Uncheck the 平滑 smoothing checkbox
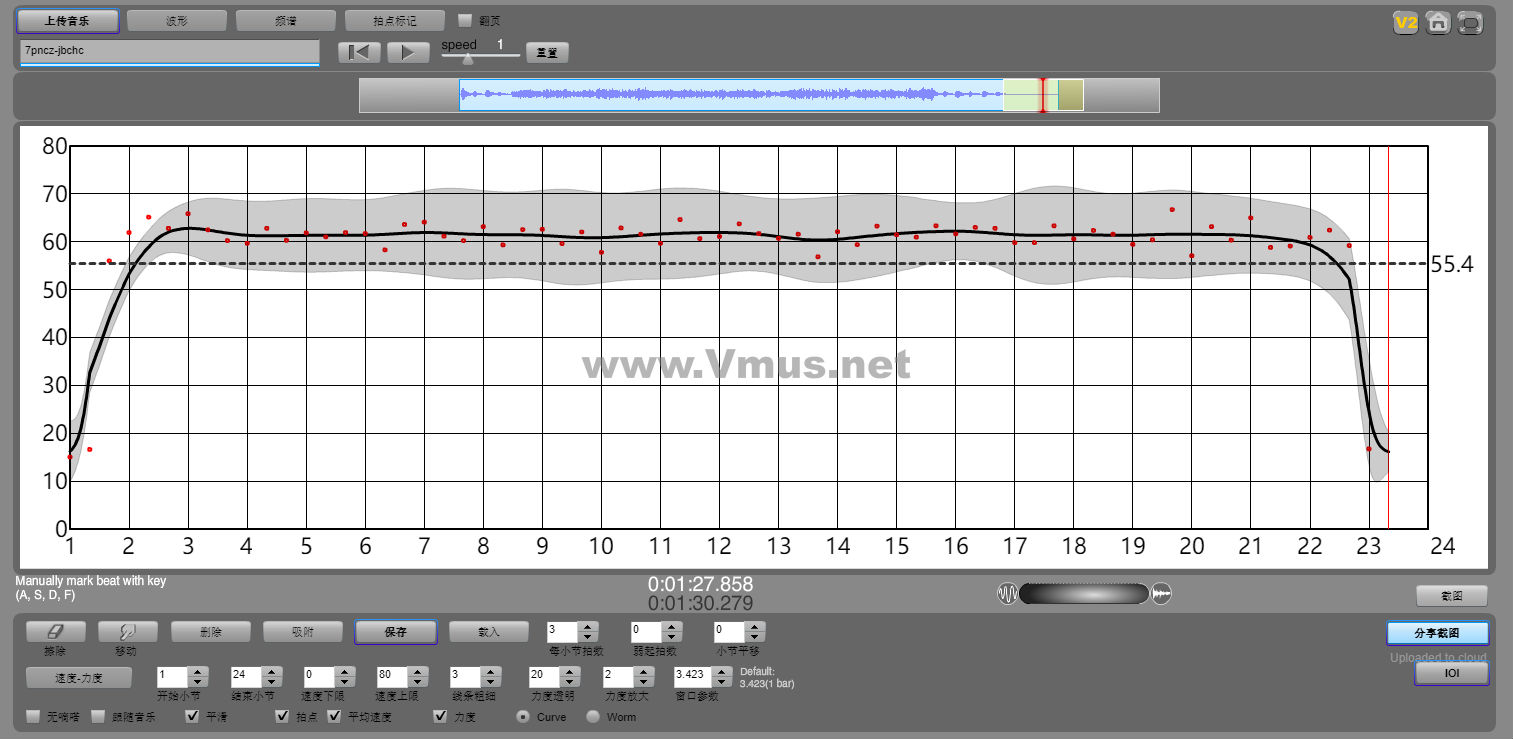This screenshot has width=1513, height=739. click(192, 717)
